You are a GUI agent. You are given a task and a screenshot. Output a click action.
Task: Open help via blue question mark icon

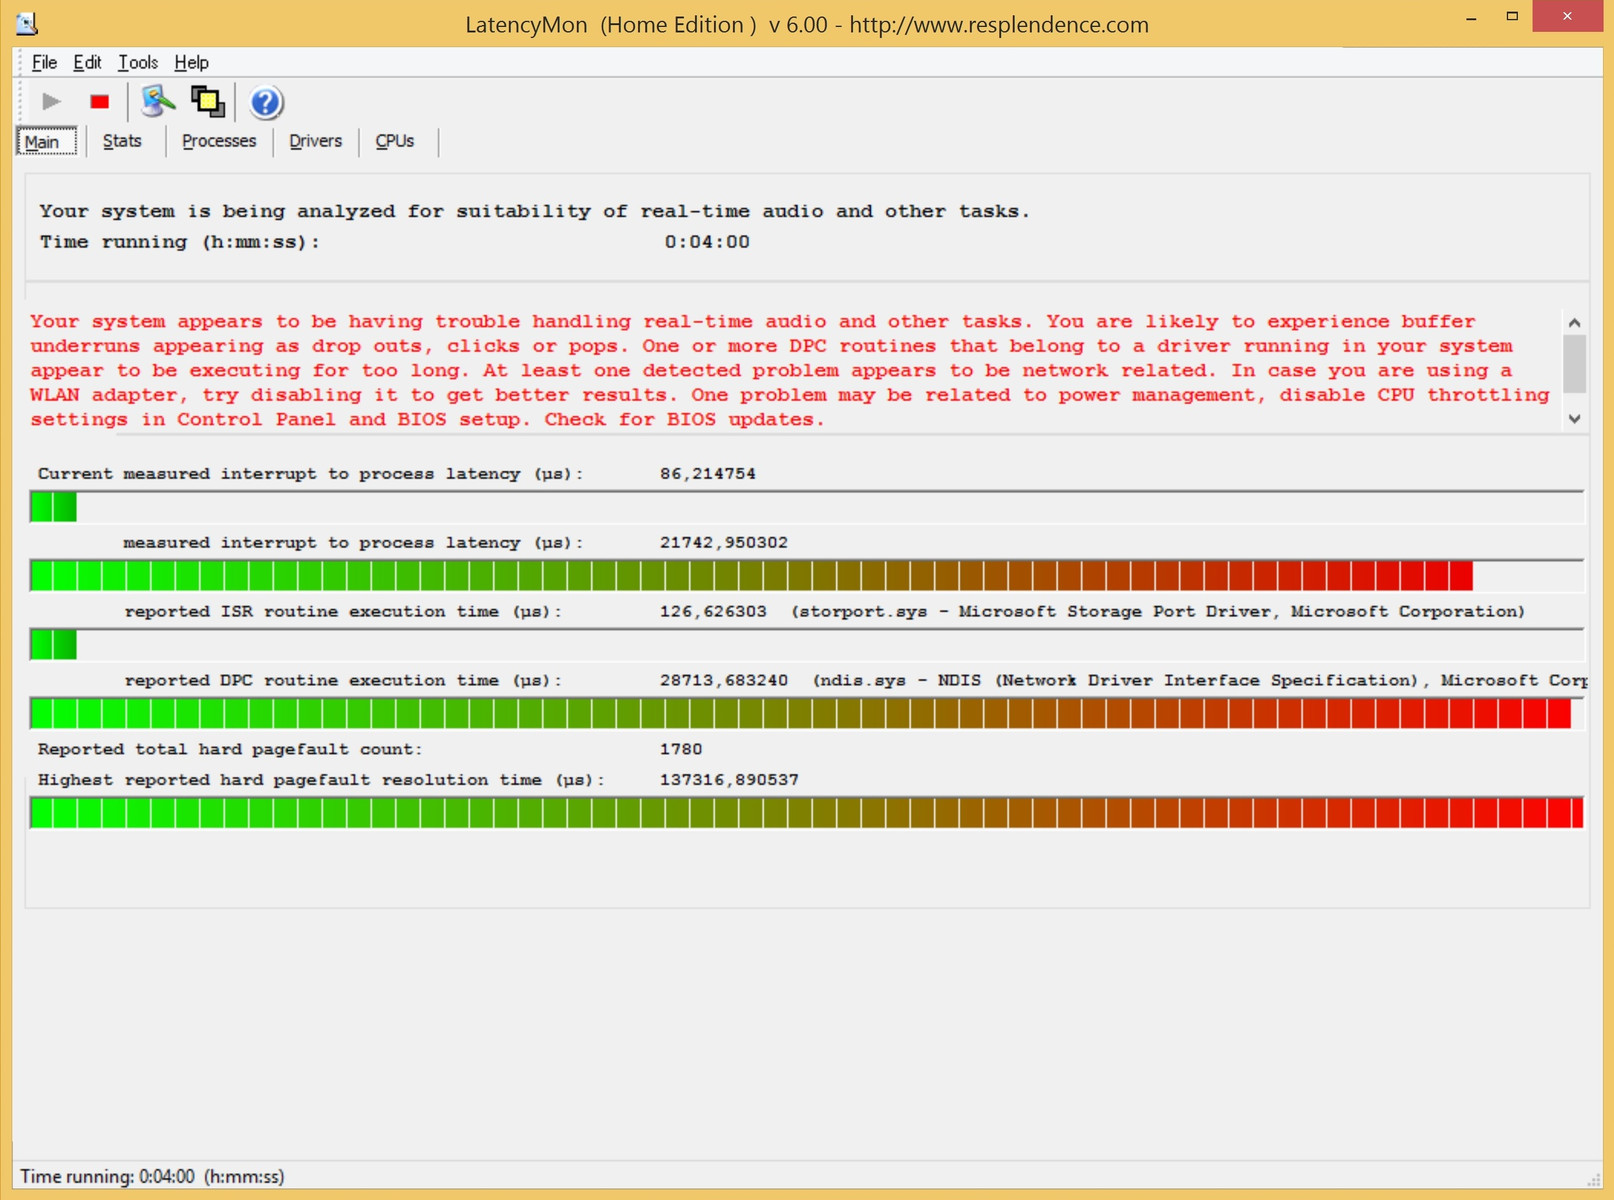(266, 102)
